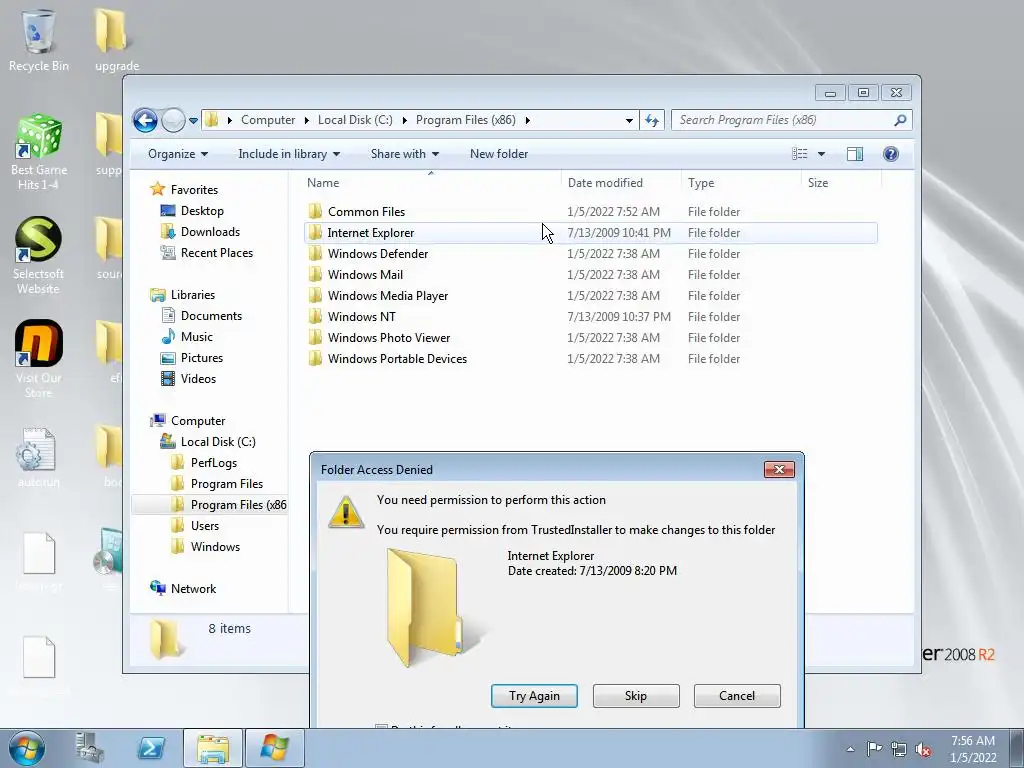Image resolution: width=1024 pixels, height=768 pixels.
Task: Open the Music library
Action: 196,337
